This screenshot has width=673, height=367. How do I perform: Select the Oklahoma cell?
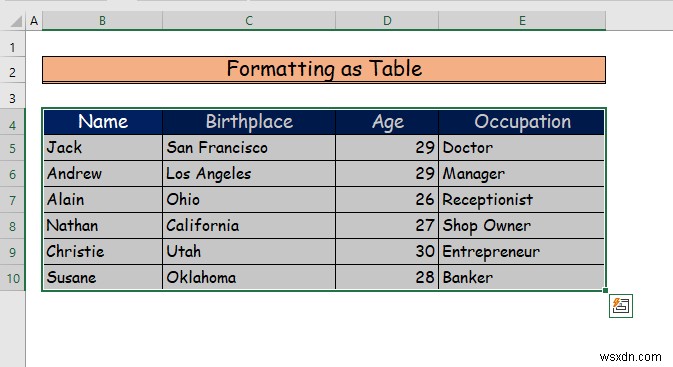click(x=249, y=277)
